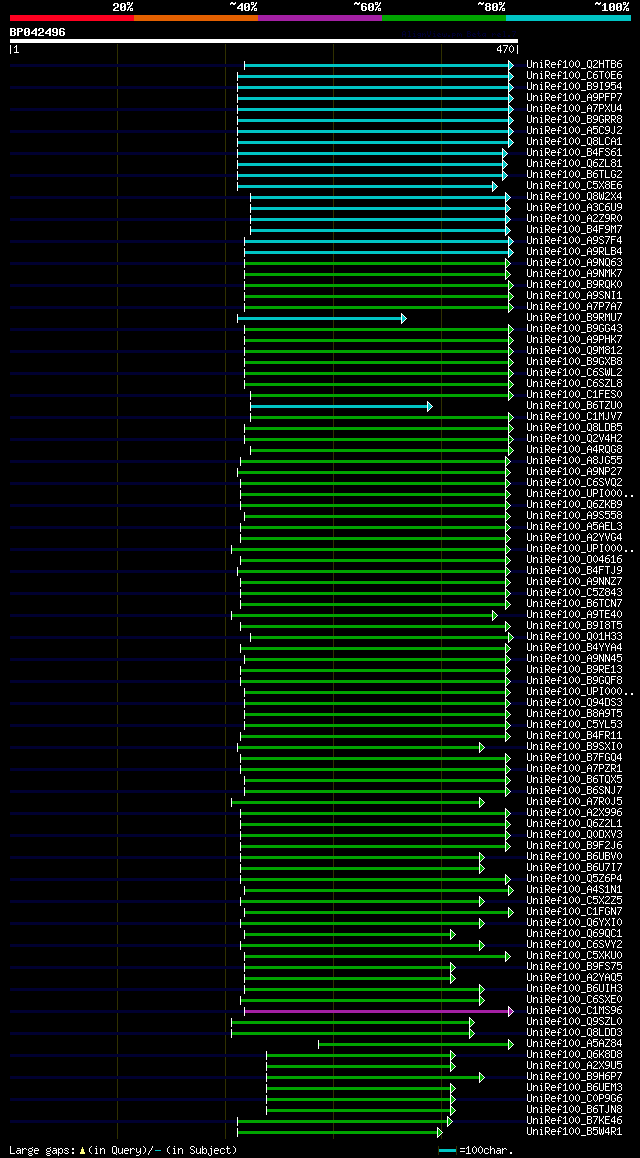Select the UniRef100_A5AEL3 label
Screen dimensions: 640x1158
click(574, 527)
